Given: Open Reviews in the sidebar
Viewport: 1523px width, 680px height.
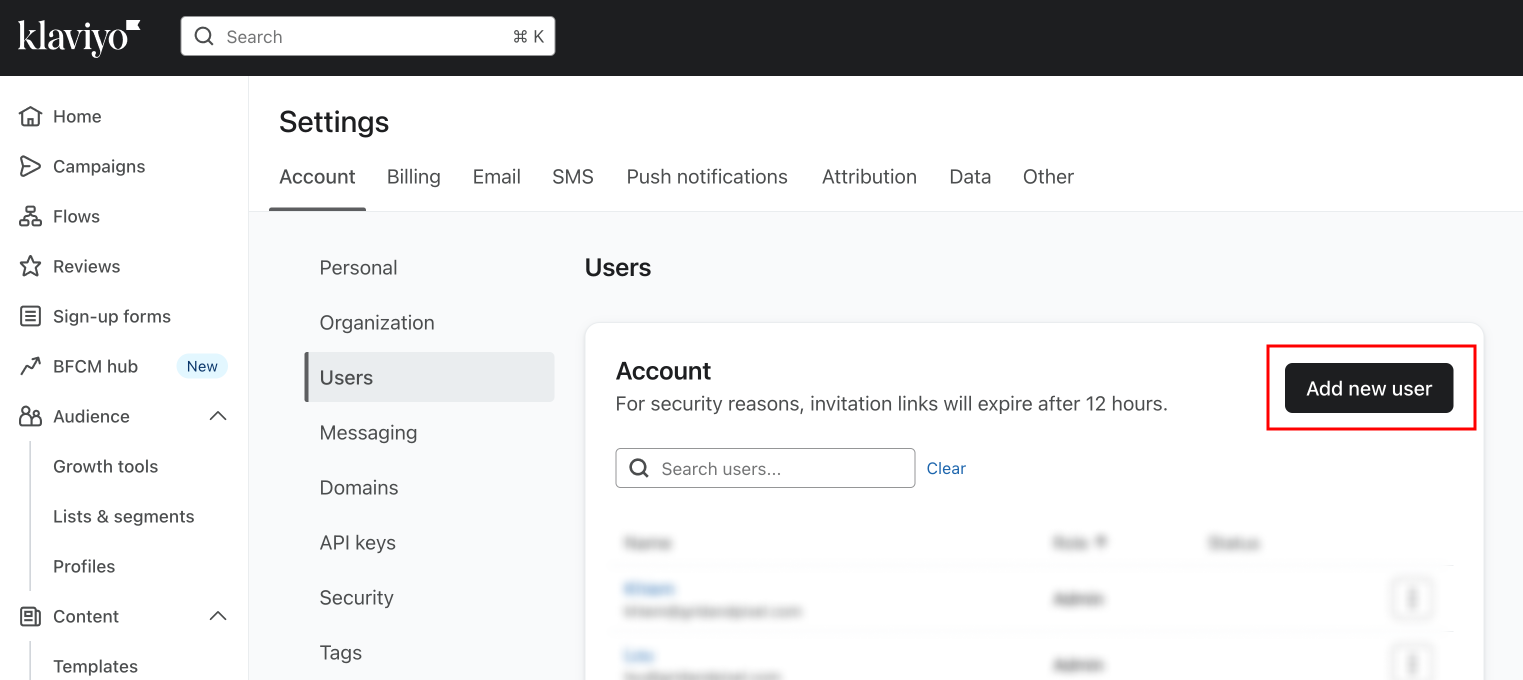Looking at the screenshot, I should pos(86,266).
